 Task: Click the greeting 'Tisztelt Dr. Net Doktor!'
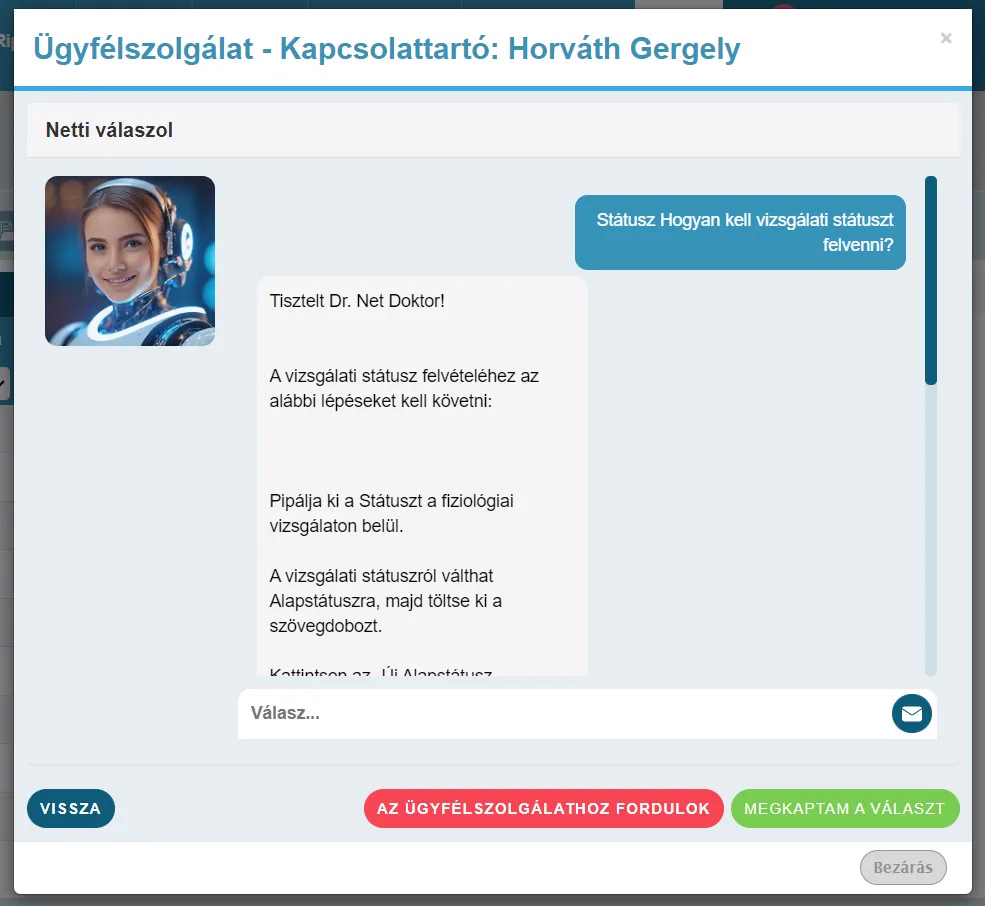click(x=357, y=301)
